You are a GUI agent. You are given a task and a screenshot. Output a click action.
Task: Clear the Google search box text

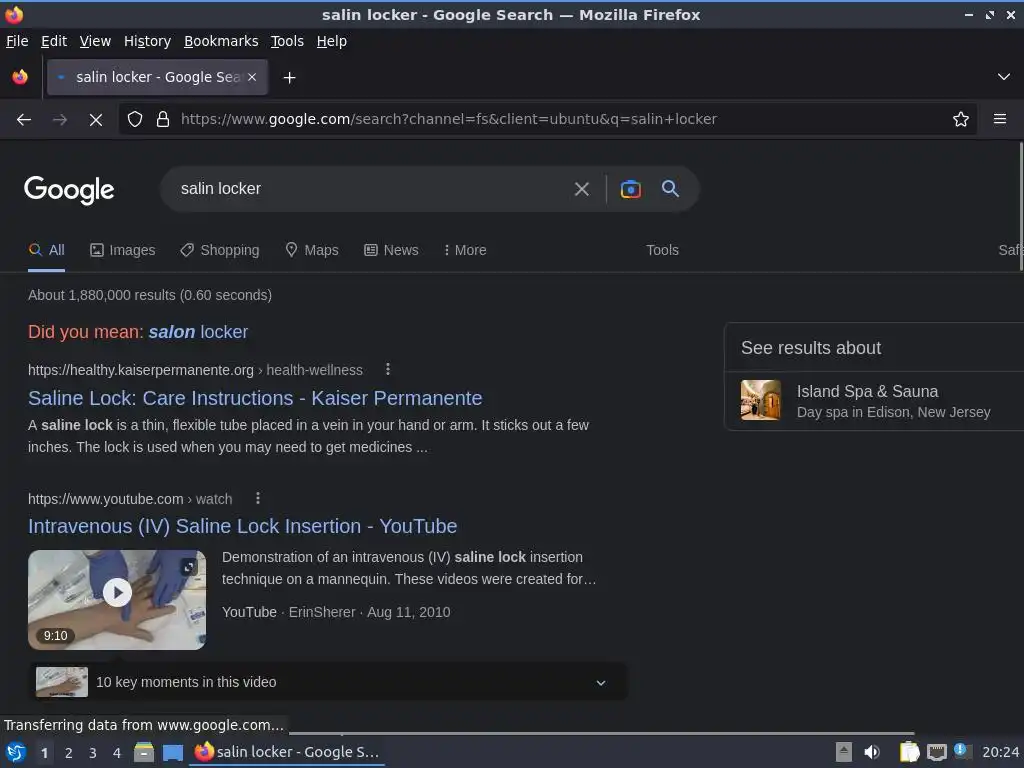click(x=581, y=189)
